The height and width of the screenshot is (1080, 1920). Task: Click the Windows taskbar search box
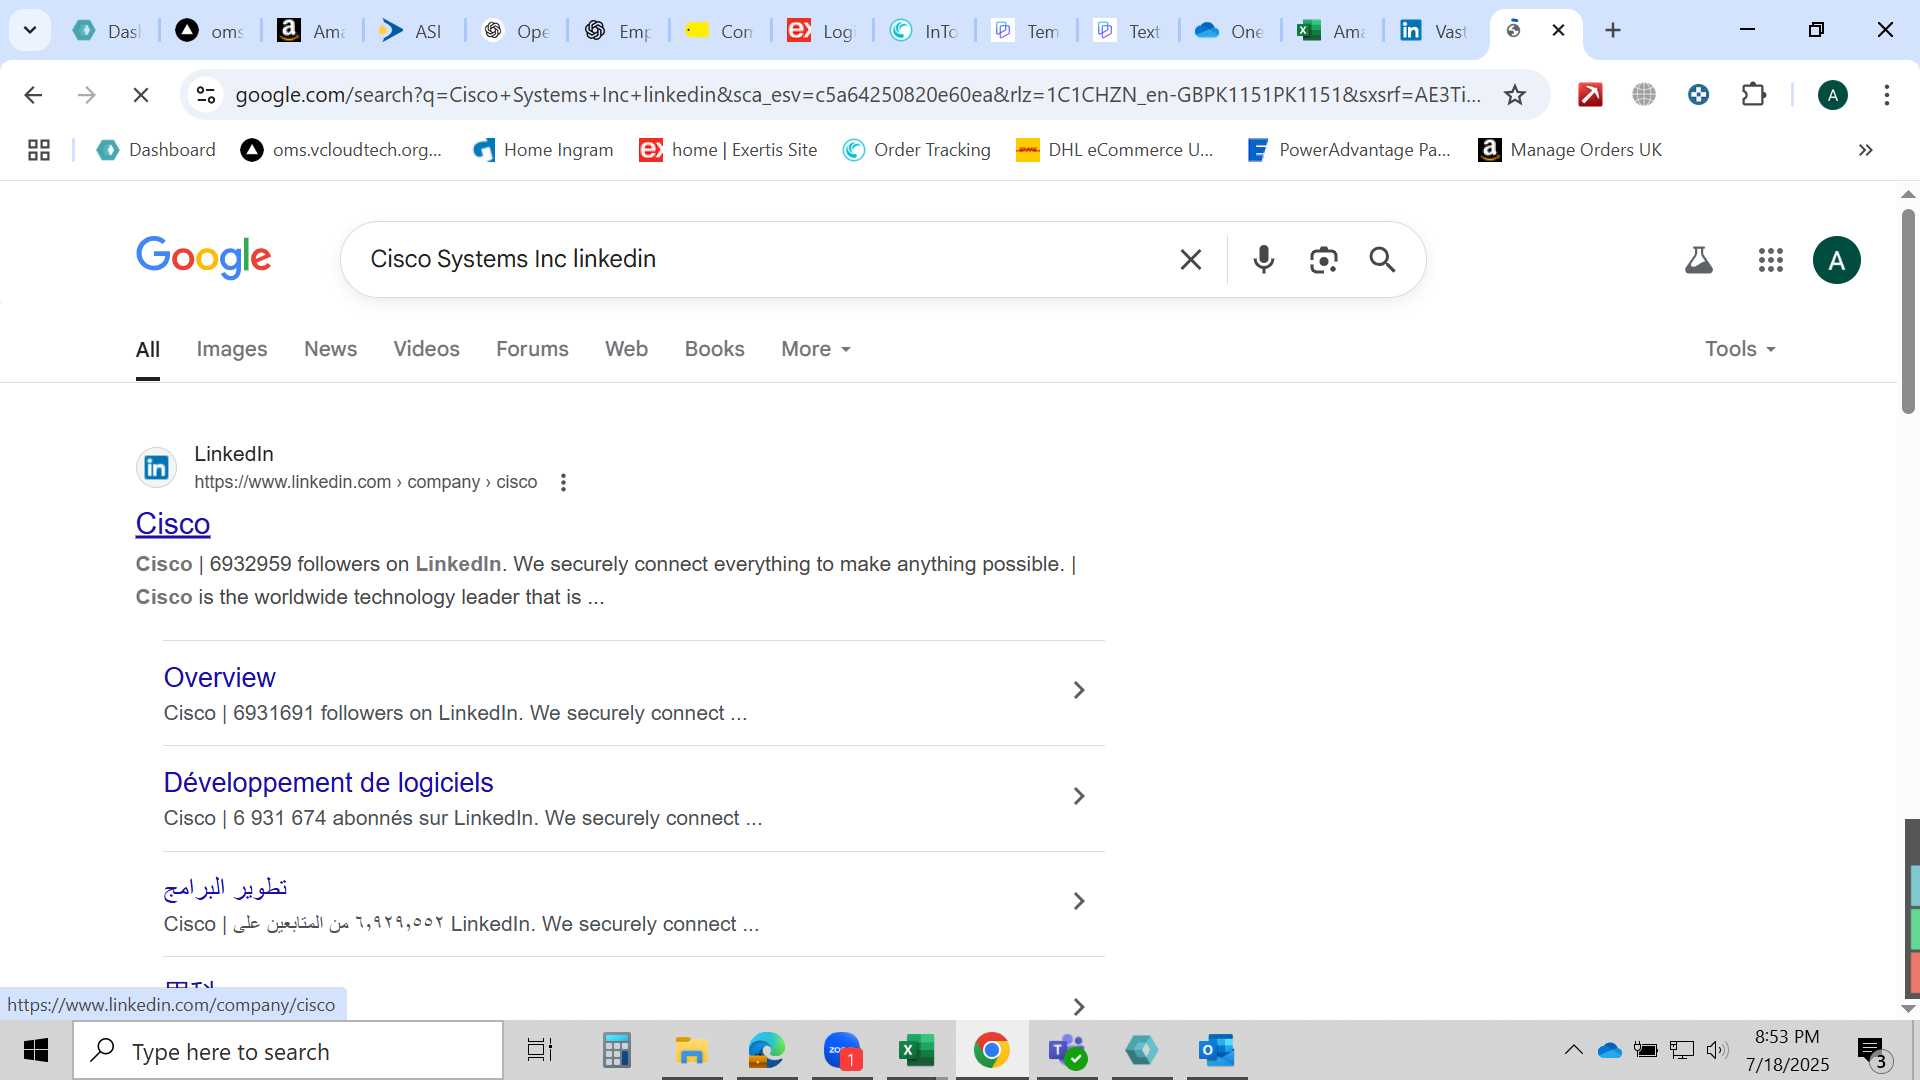click(x=288, y=1051)
